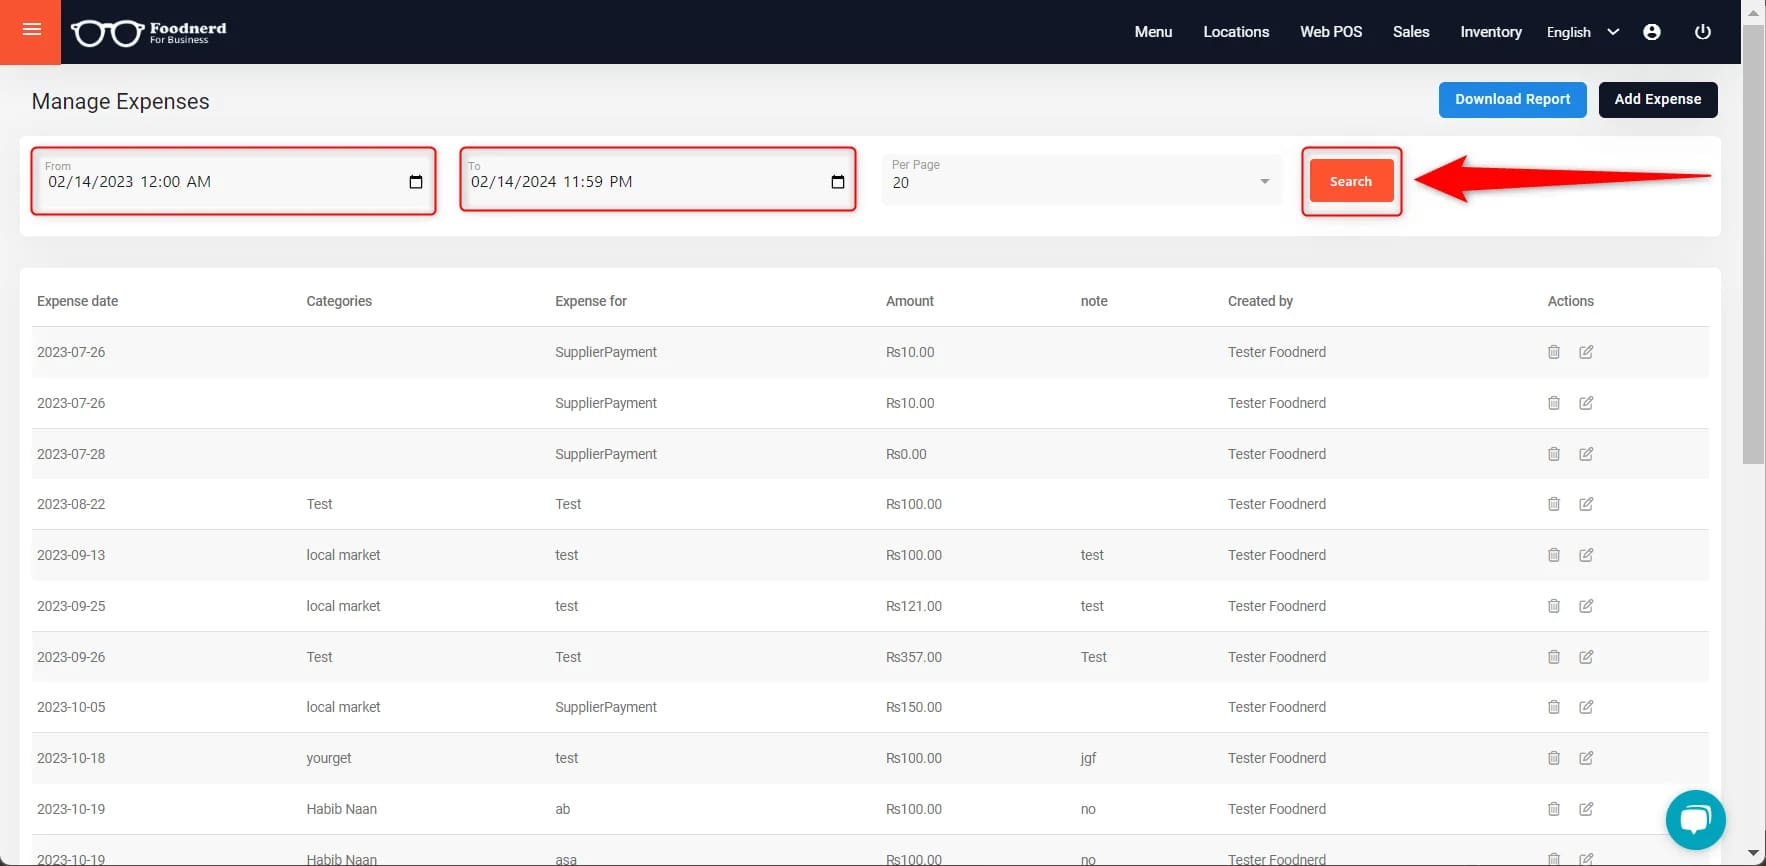Click the Add Expense button
This screenshot has width=1766, height=866.
click(1658, 99)
